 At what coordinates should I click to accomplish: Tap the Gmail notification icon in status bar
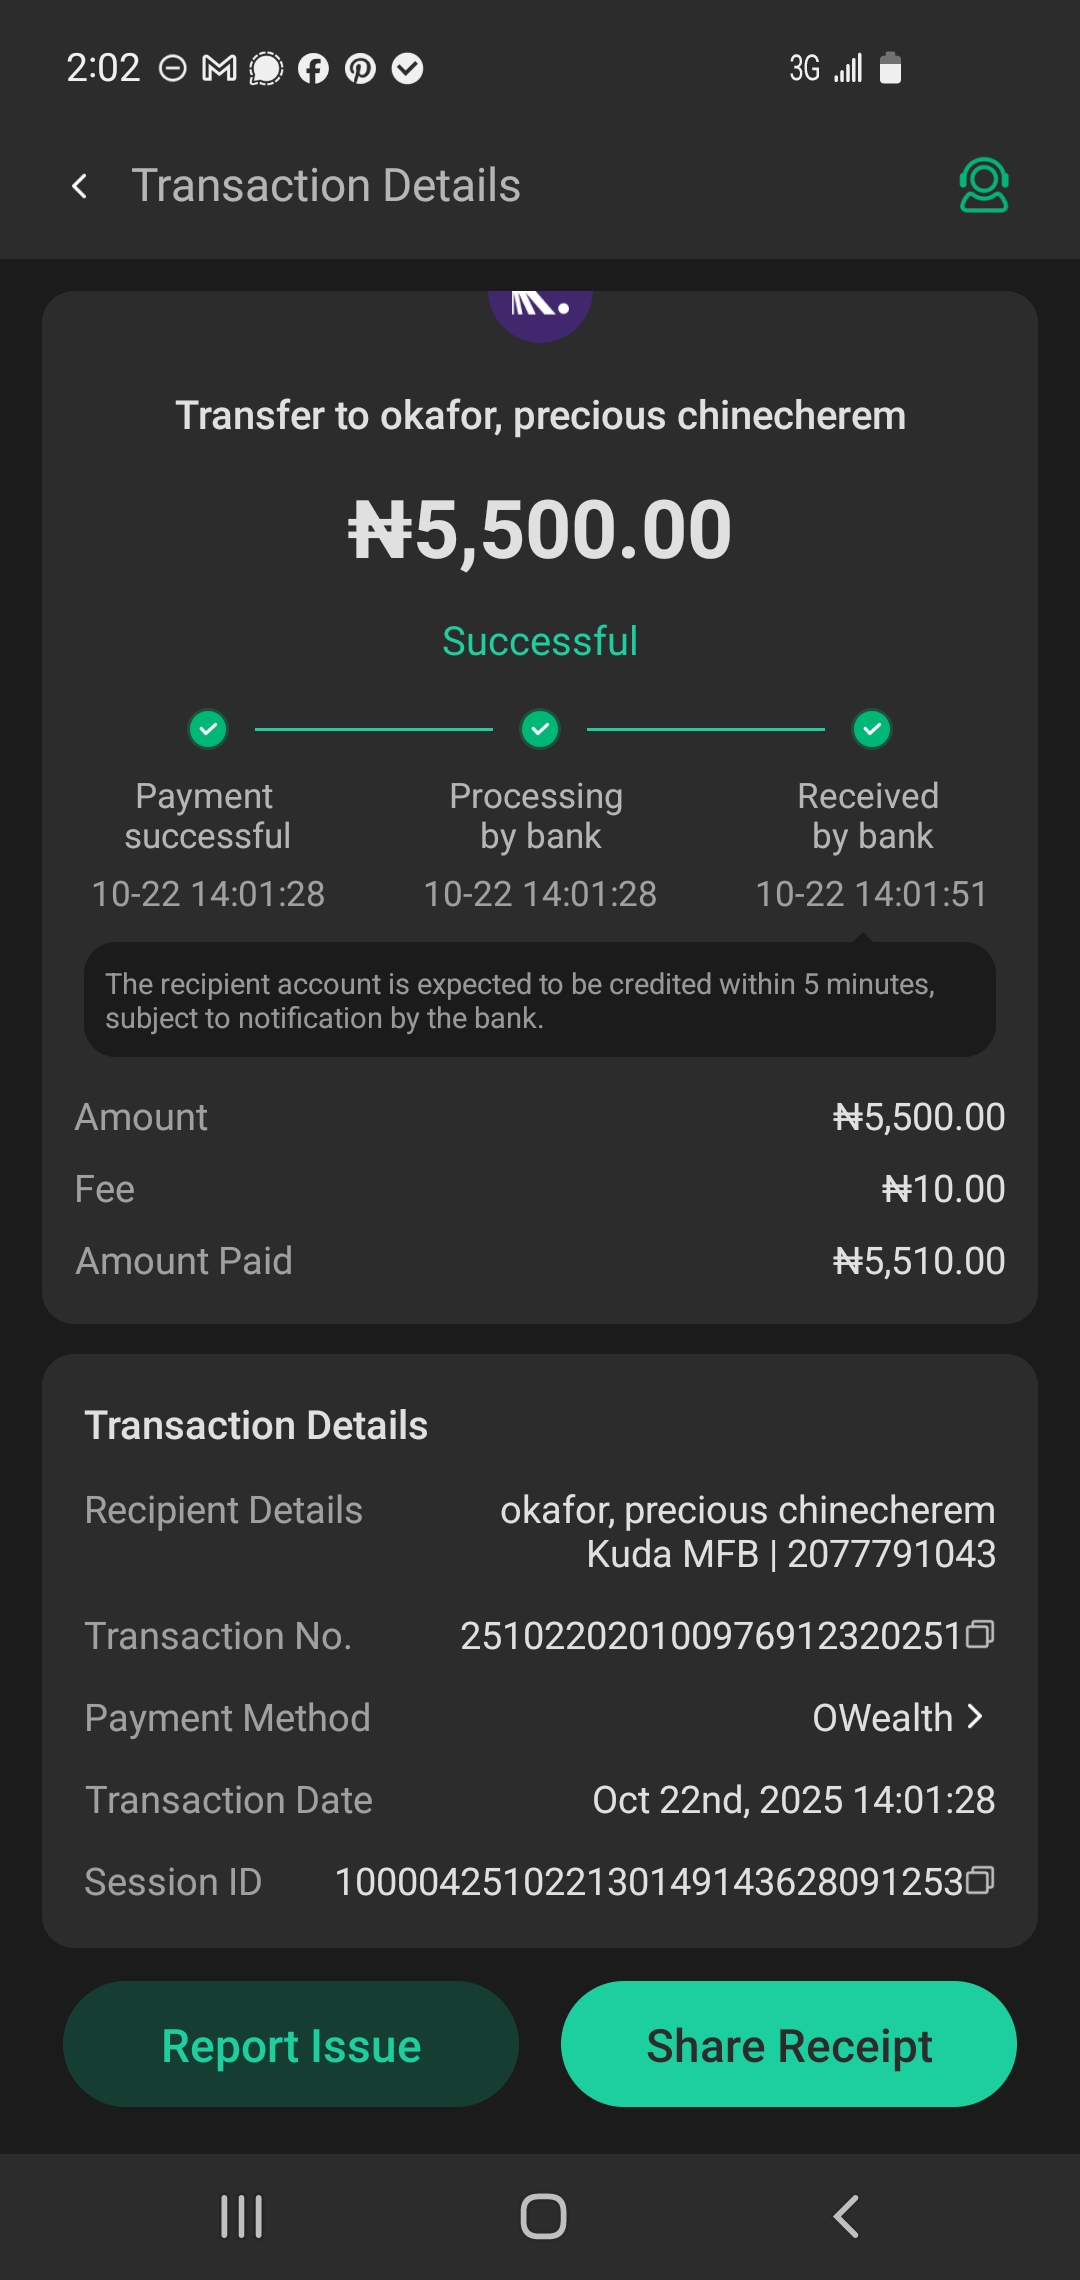(219, 69)
